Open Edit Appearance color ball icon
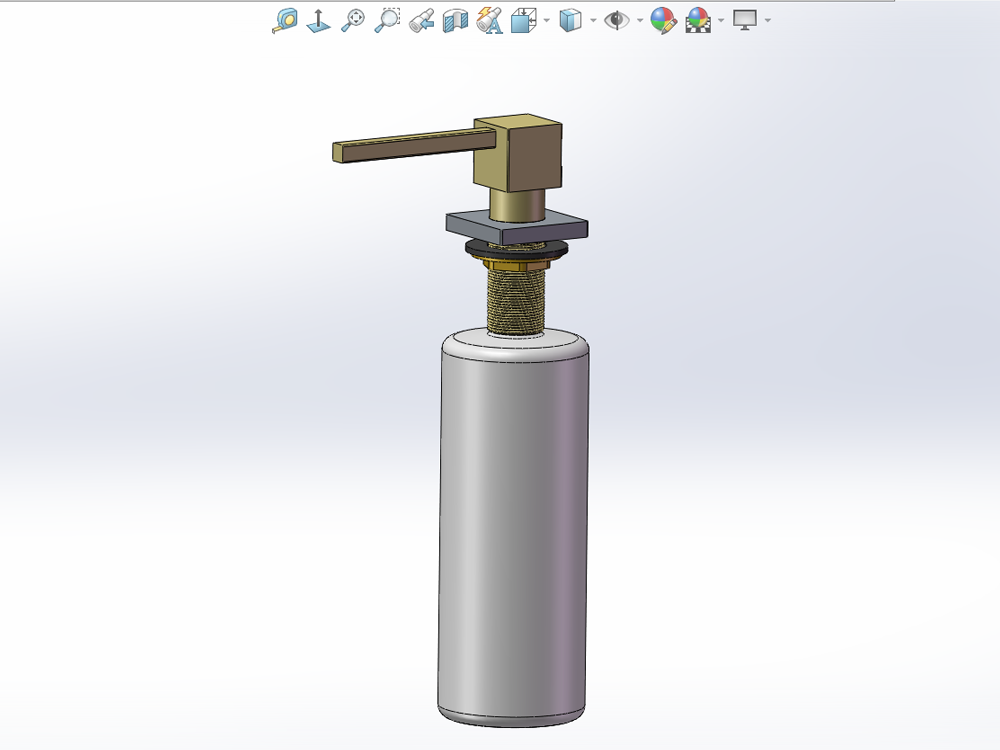The height and width of the screenshot is (750, 1000). pos(663,20)
